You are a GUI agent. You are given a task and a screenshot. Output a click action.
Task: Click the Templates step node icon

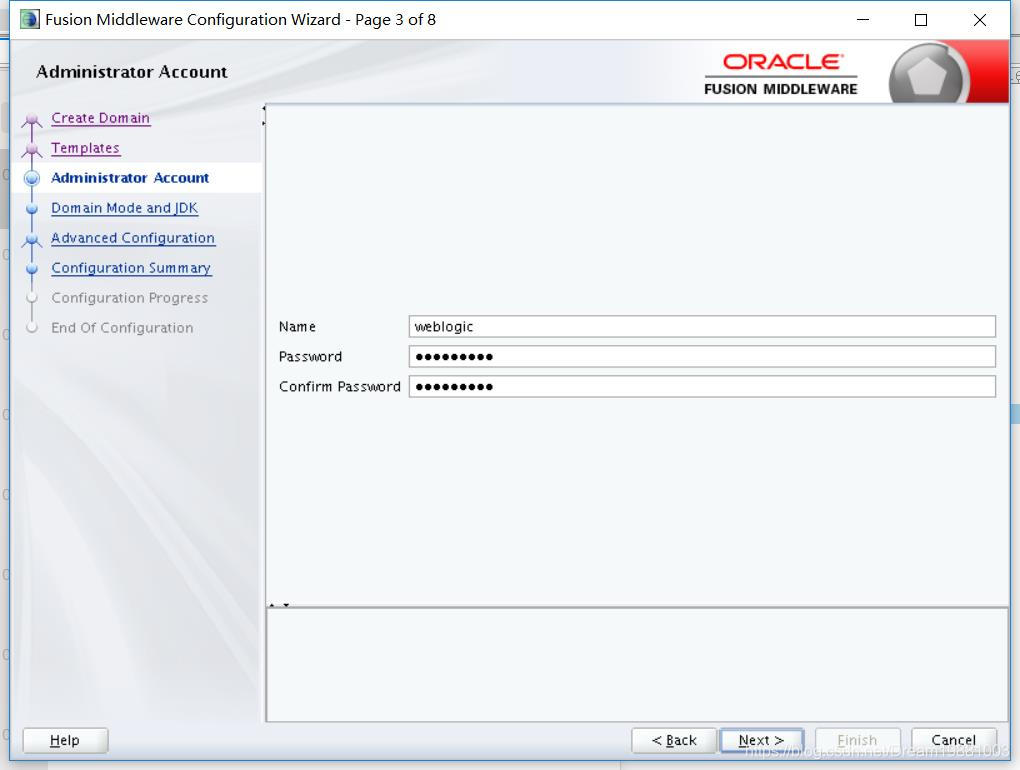(32, 150)
